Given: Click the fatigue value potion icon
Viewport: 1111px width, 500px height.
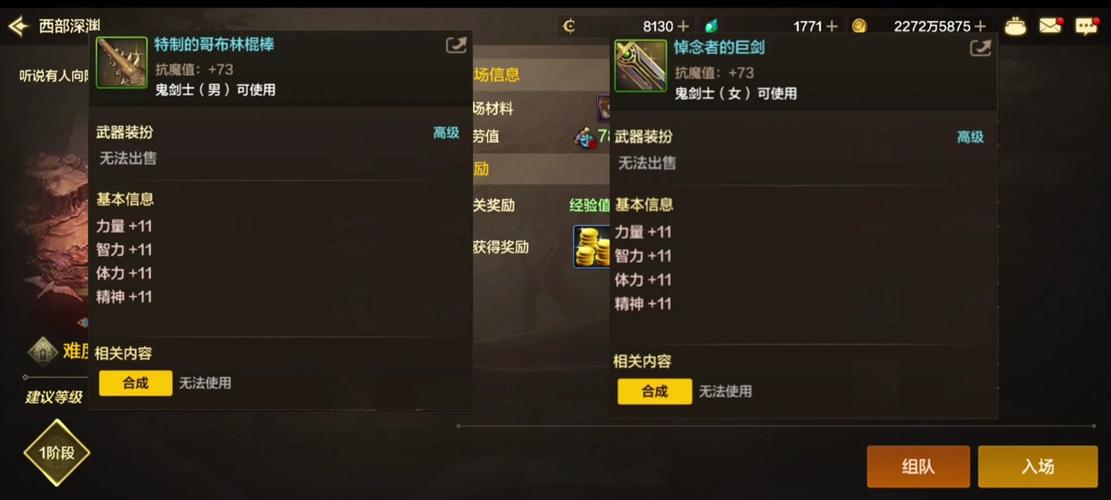Looking at the screenshot, I should [585, 136].
